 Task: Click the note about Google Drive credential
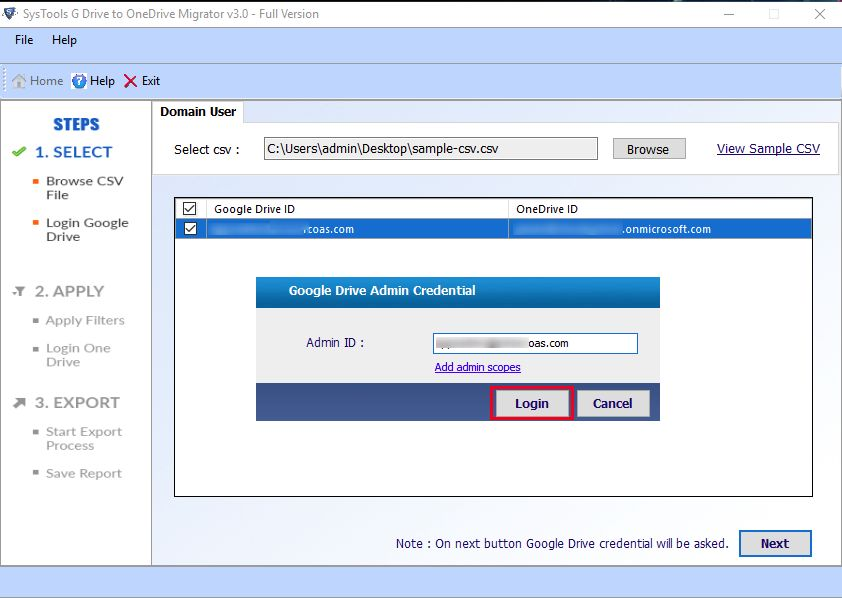click(x=562, y=544)
